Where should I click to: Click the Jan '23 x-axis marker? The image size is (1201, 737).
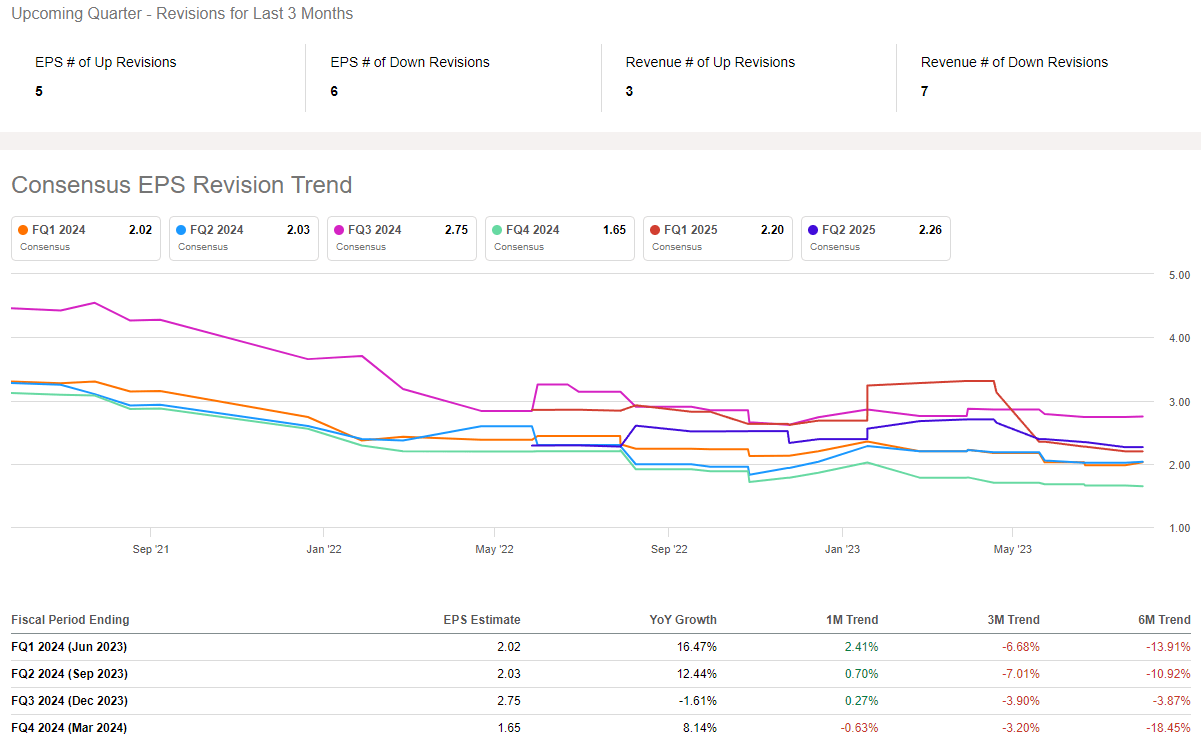tap(842, 549)
